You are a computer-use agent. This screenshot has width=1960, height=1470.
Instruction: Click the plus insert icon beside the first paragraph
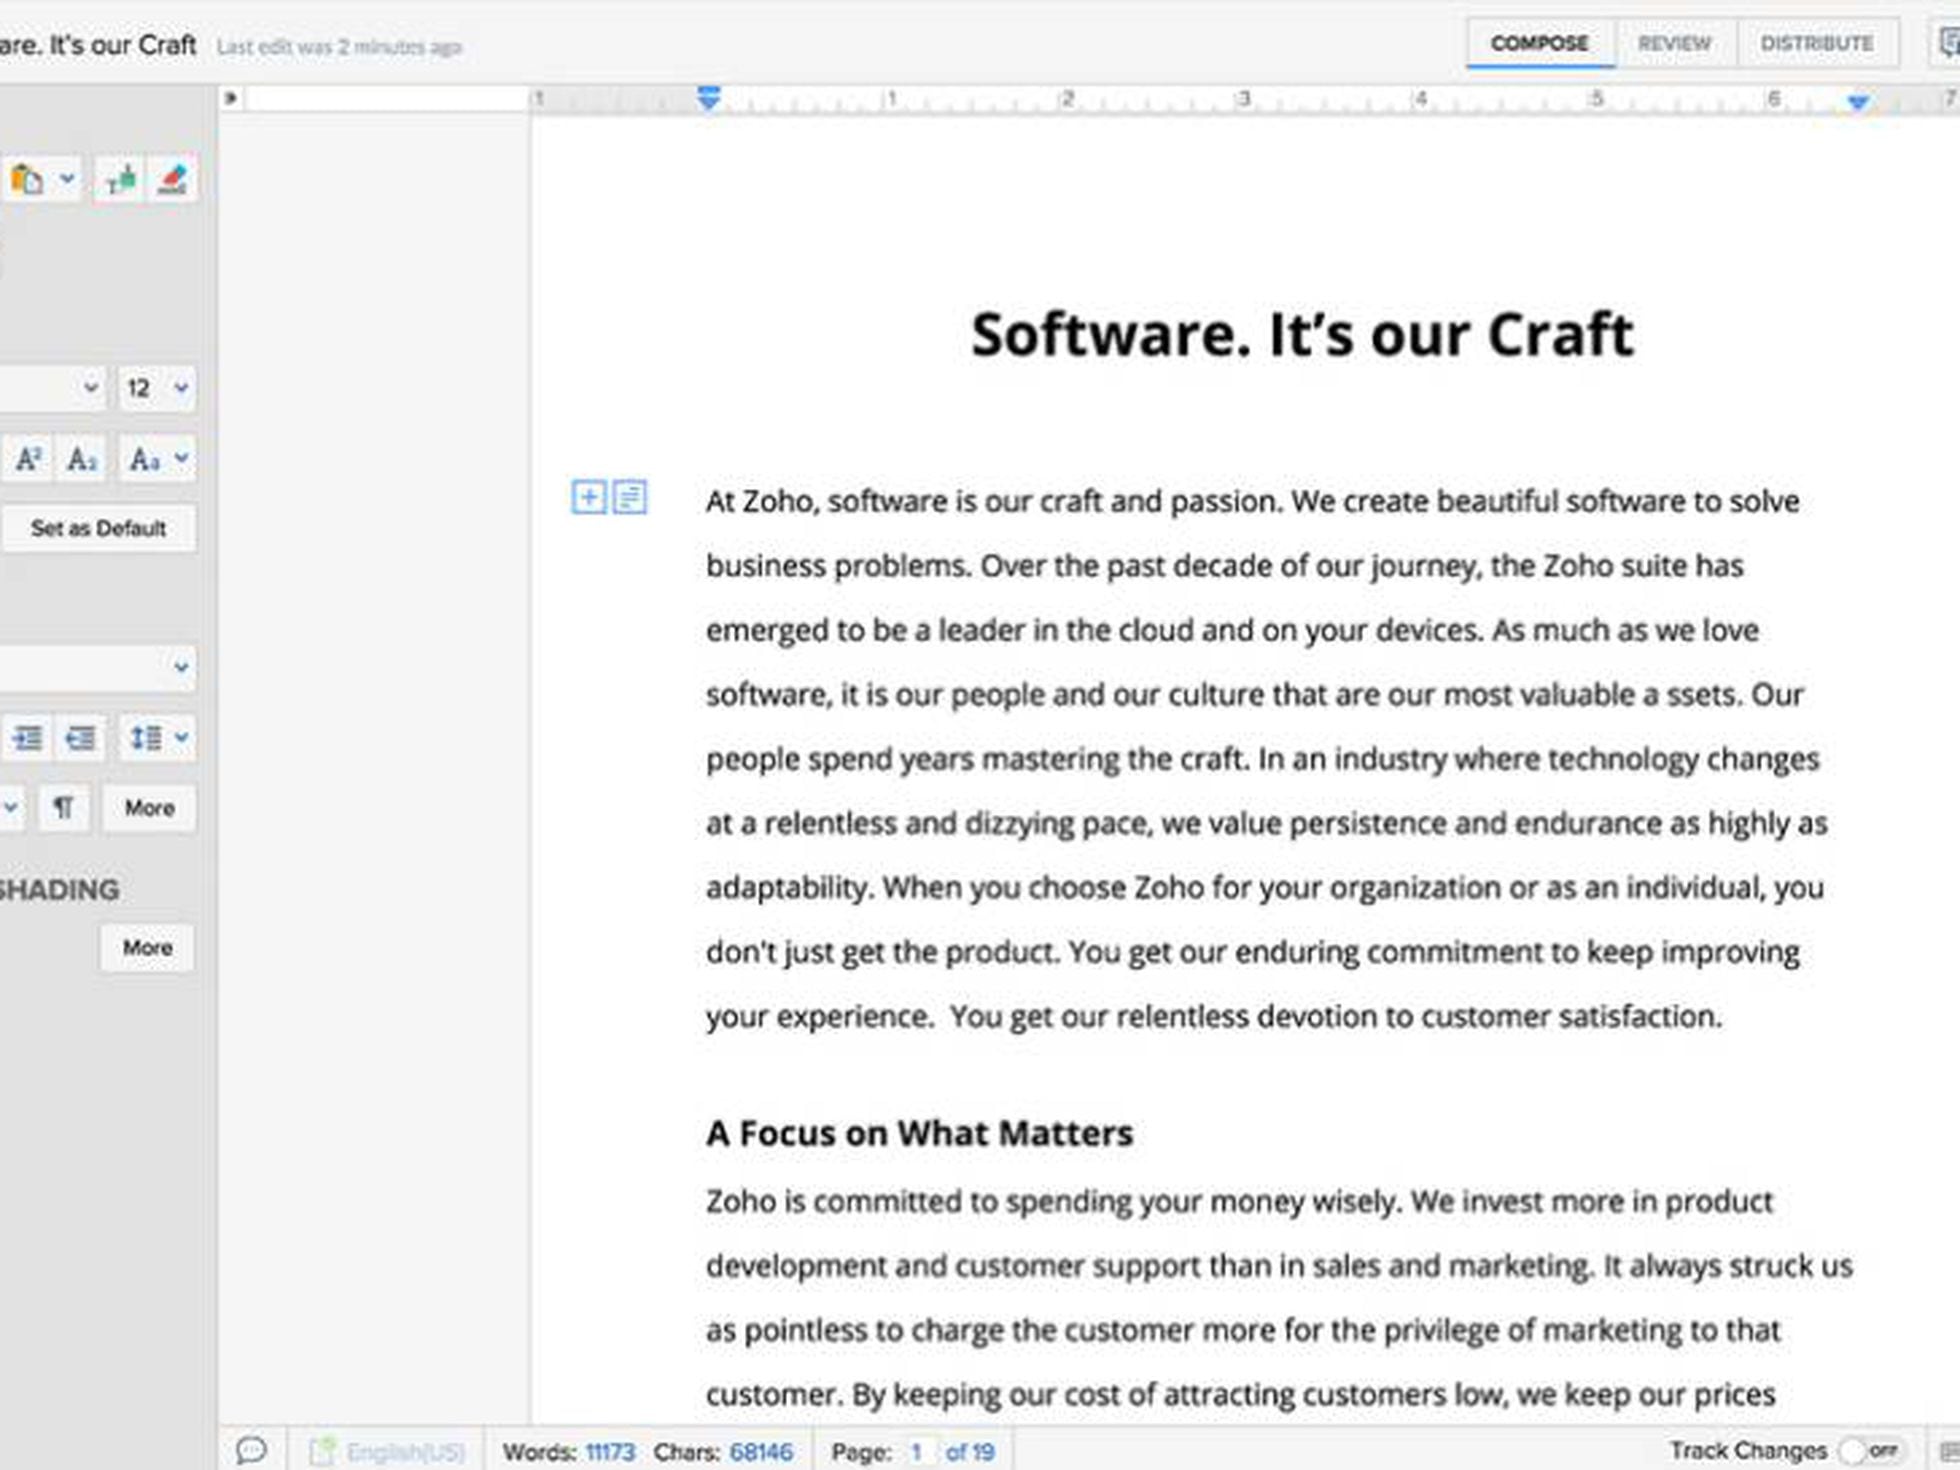(589, 497)
